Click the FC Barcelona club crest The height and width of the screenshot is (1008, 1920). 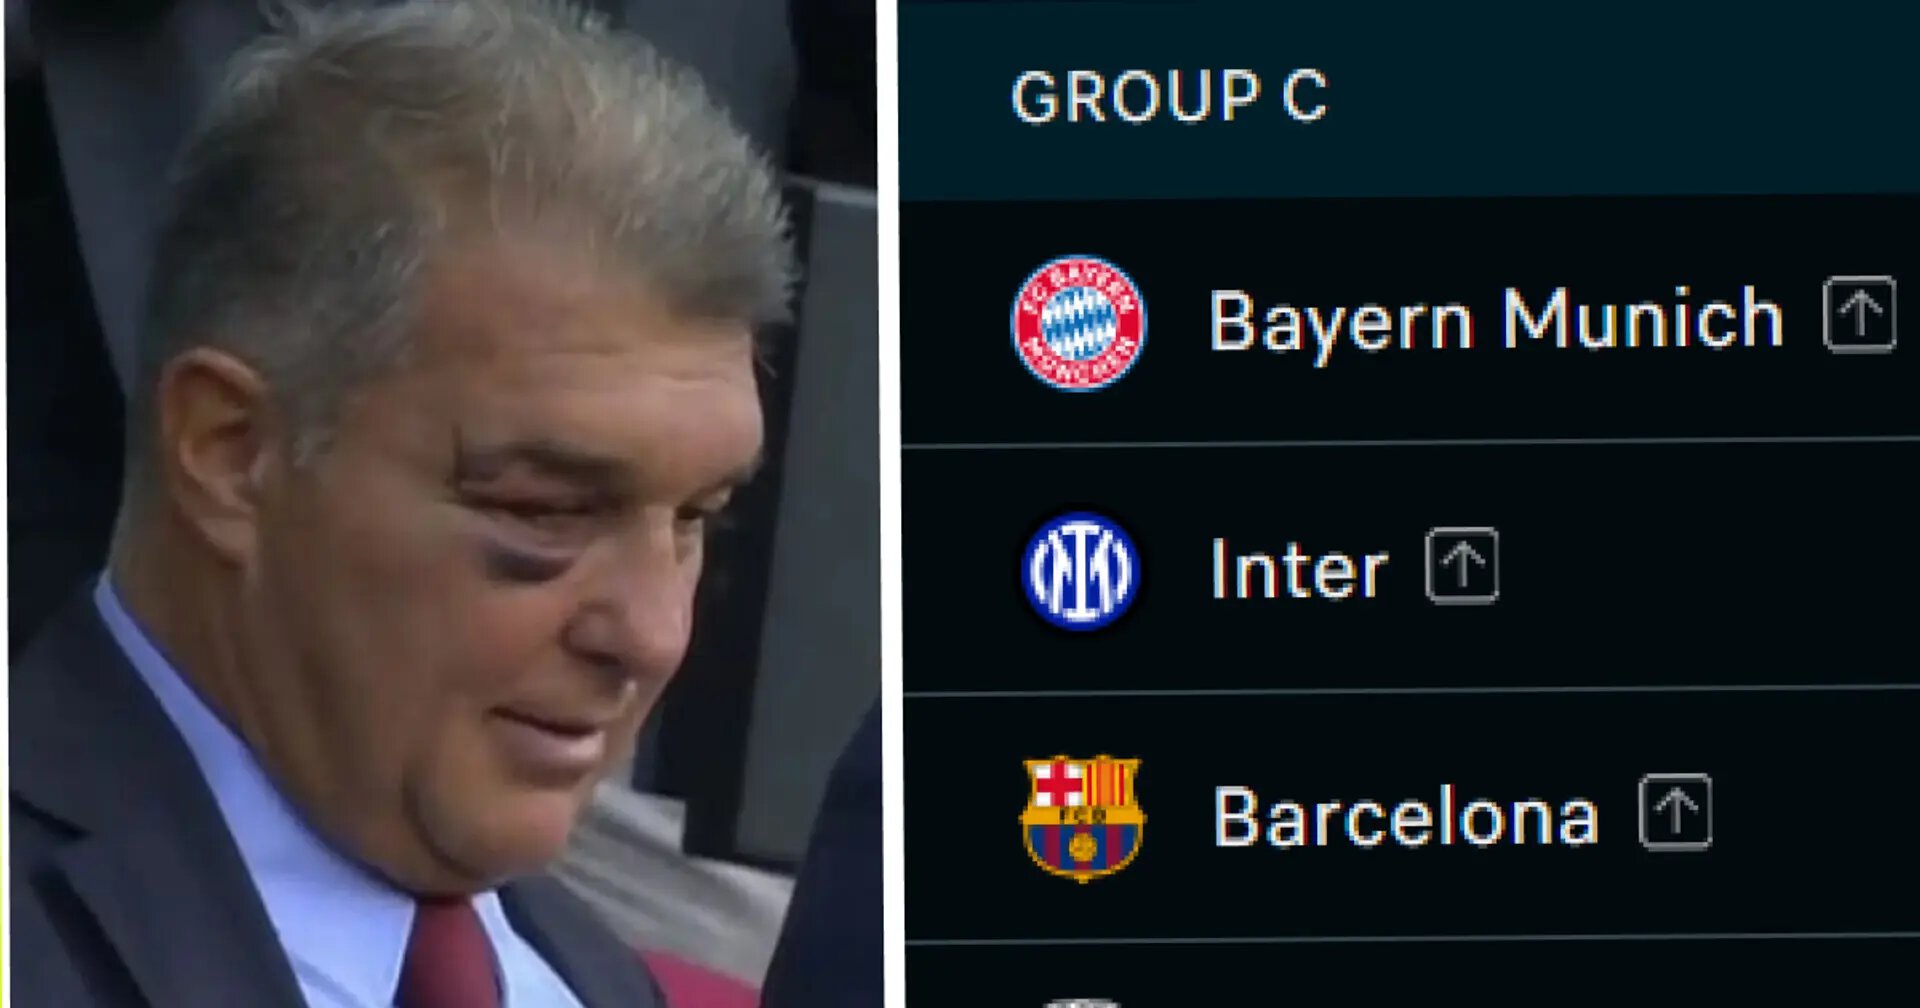coord(1082,817)
